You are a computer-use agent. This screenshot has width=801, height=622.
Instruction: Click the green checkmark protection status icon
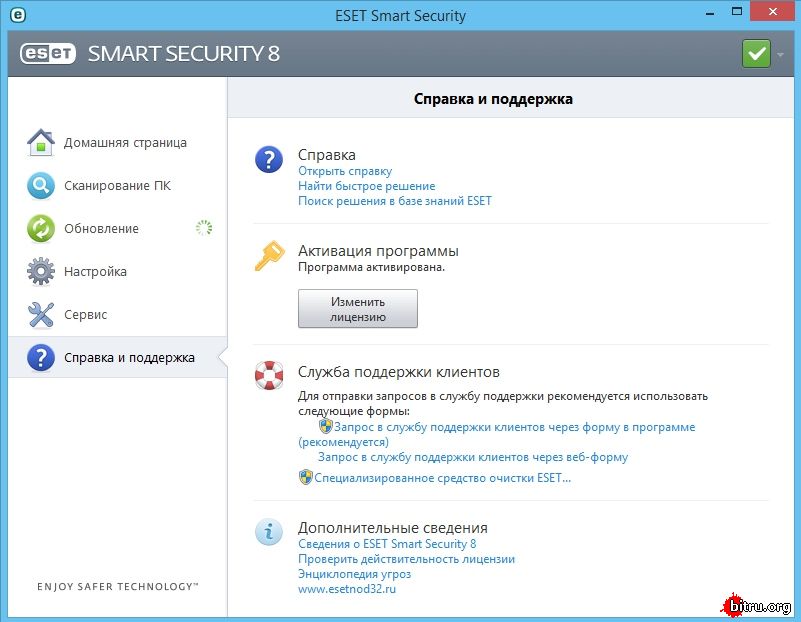coord(756,54)
